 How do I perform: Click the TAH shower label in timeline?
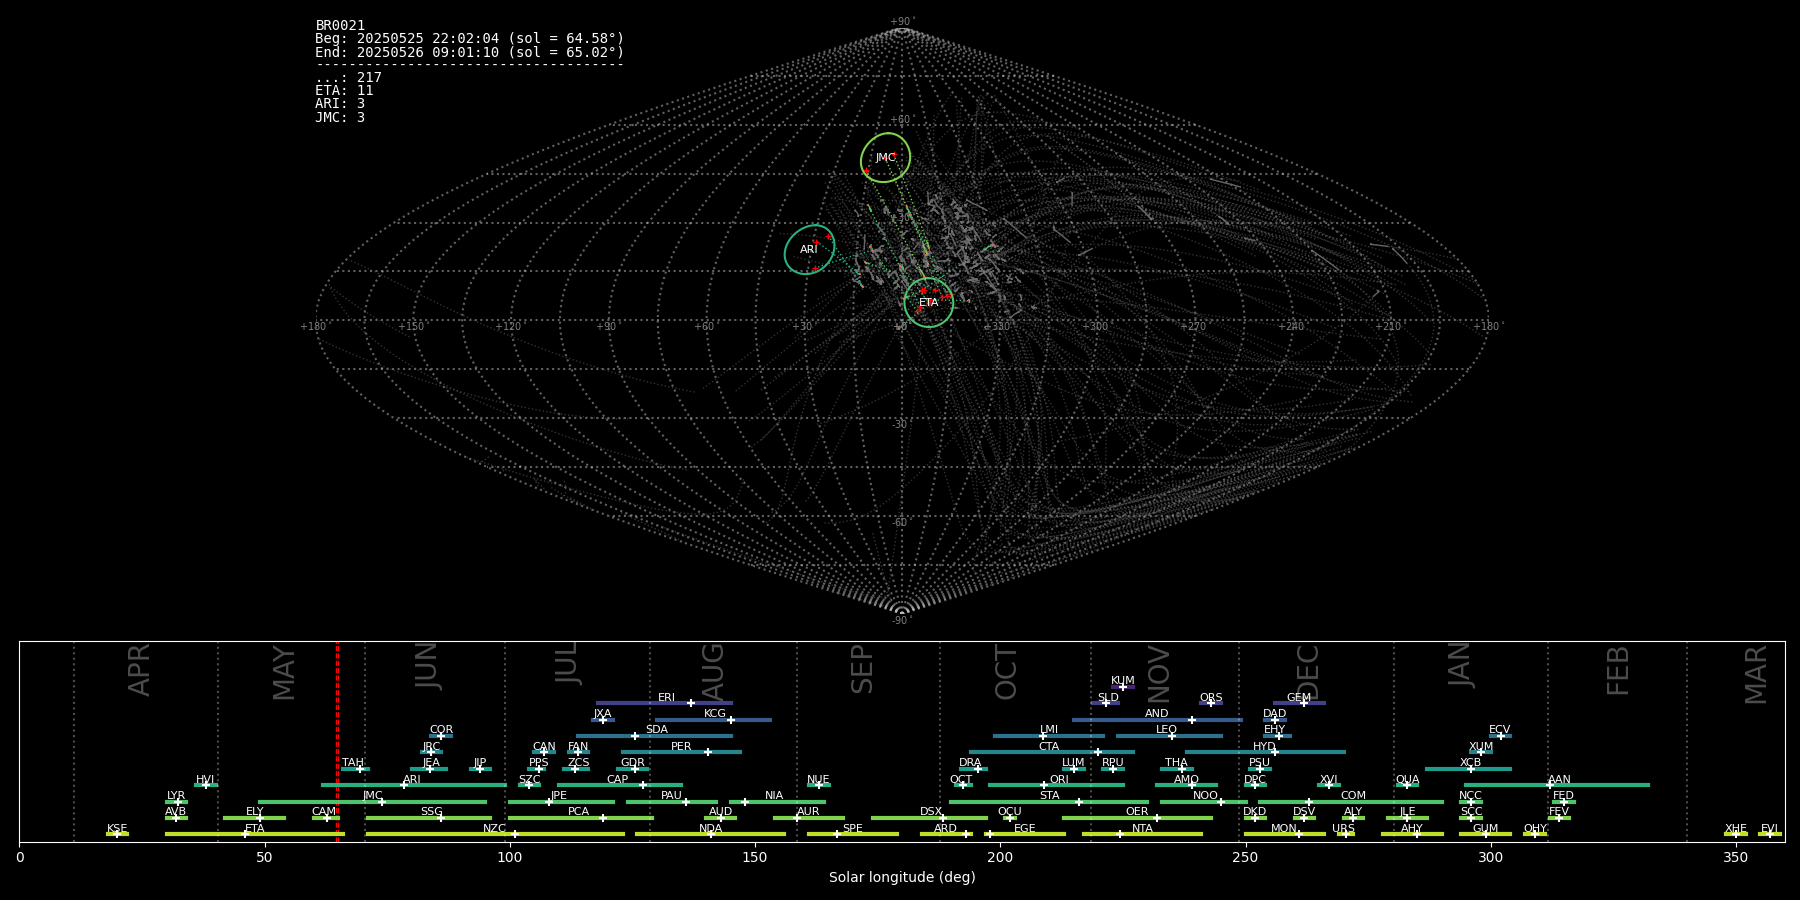pos(353,763)
